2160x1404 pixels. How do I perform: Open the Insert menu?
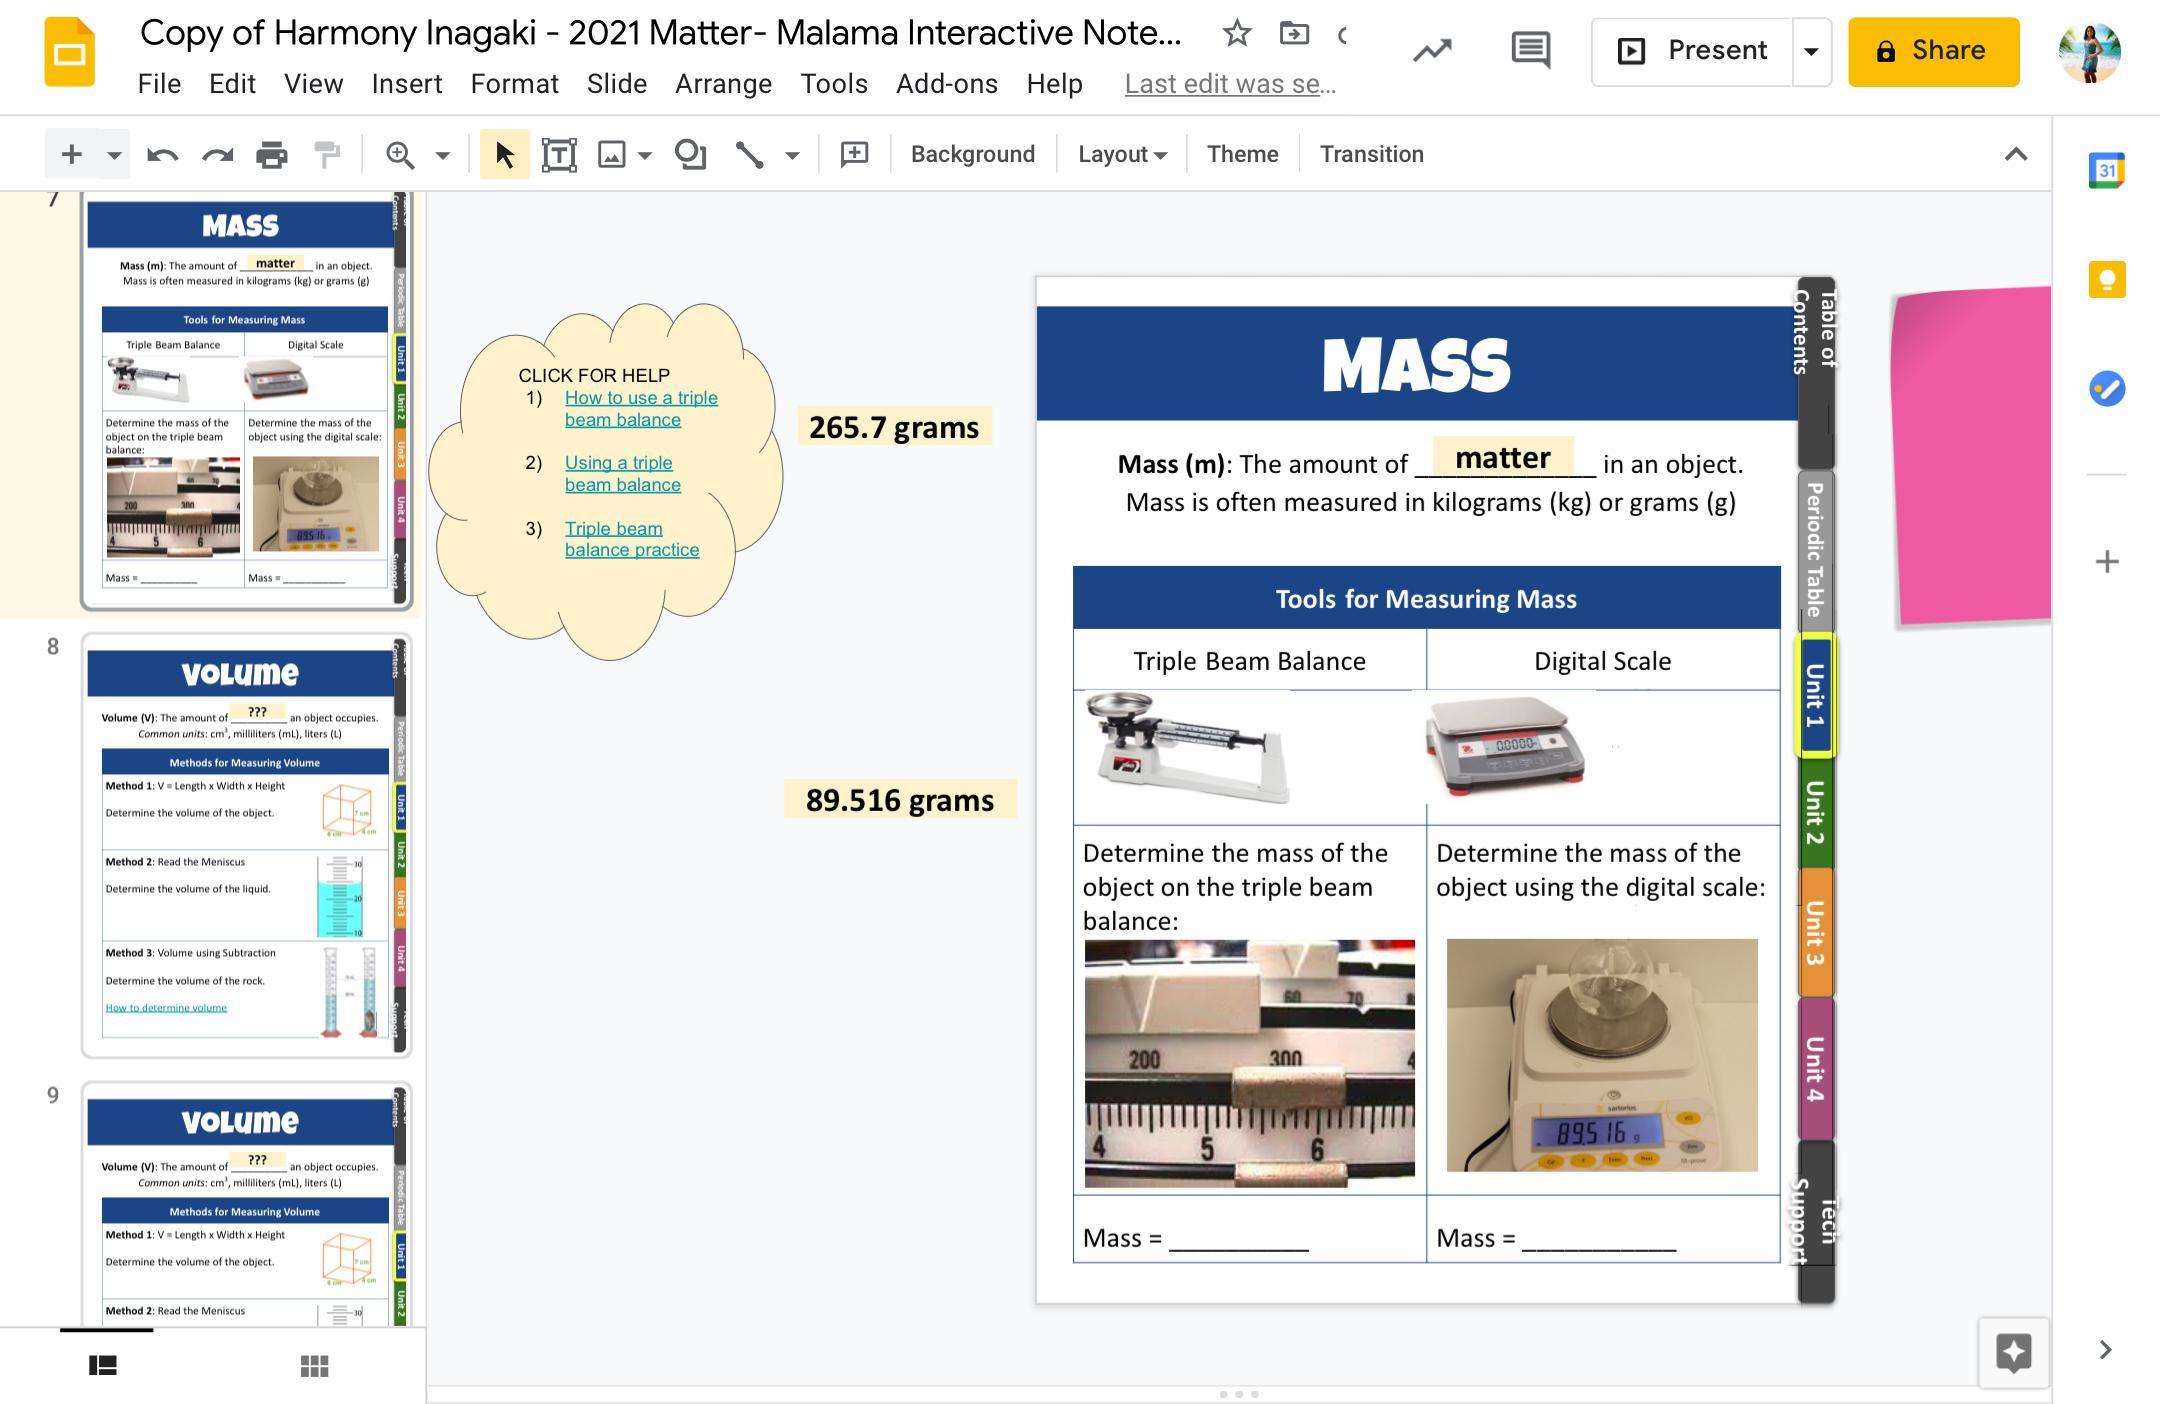(406, 84)
